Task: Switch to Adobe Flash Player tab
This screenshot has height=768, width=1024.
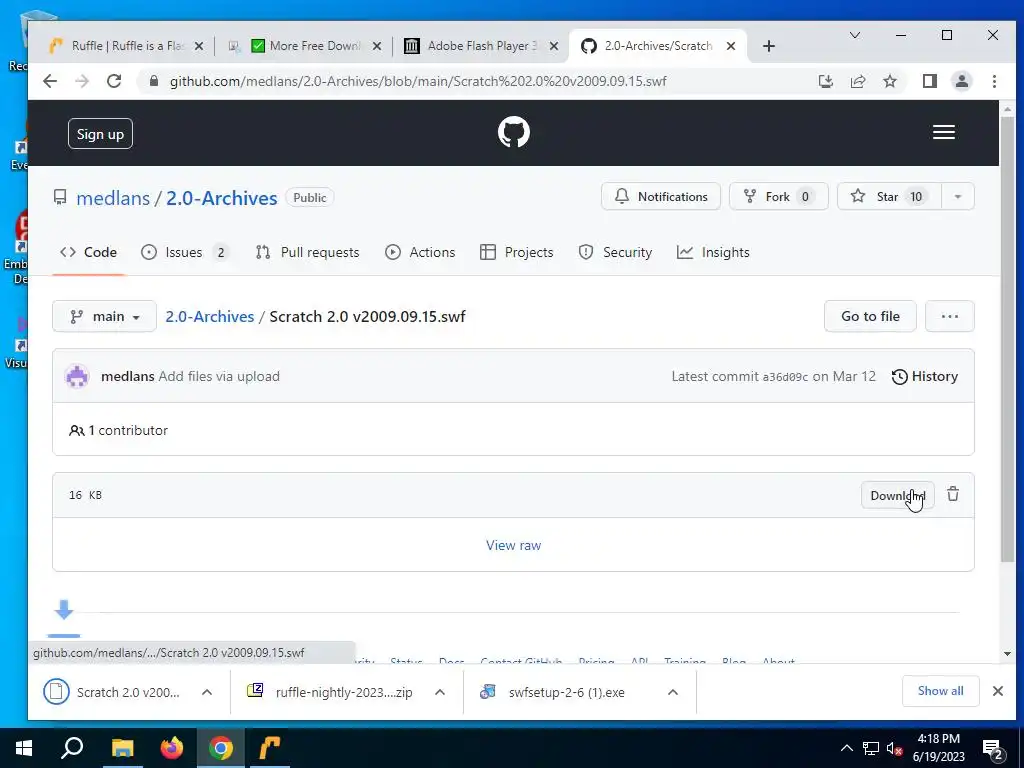Action: click(482, 46)
